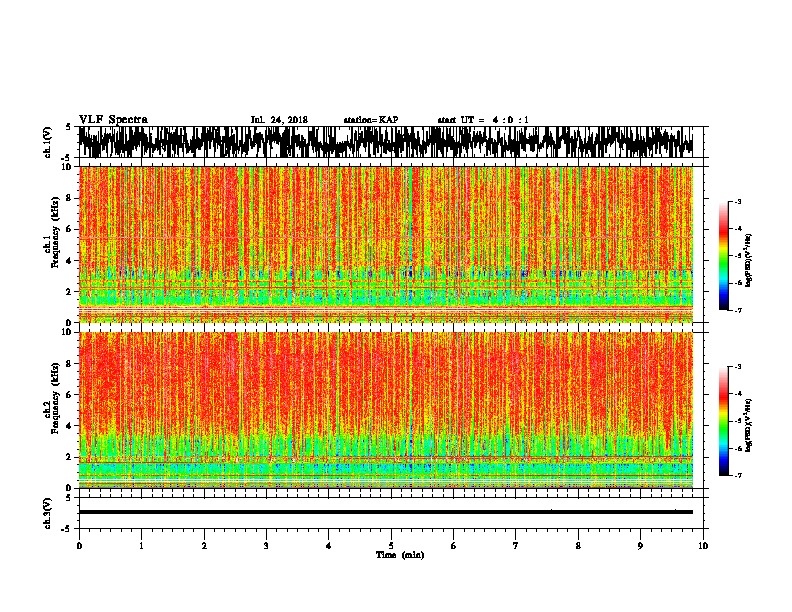Click the ch.2 frequency tick "2"
Viewport: 792px width, 612px height.
tap(70, 457)
